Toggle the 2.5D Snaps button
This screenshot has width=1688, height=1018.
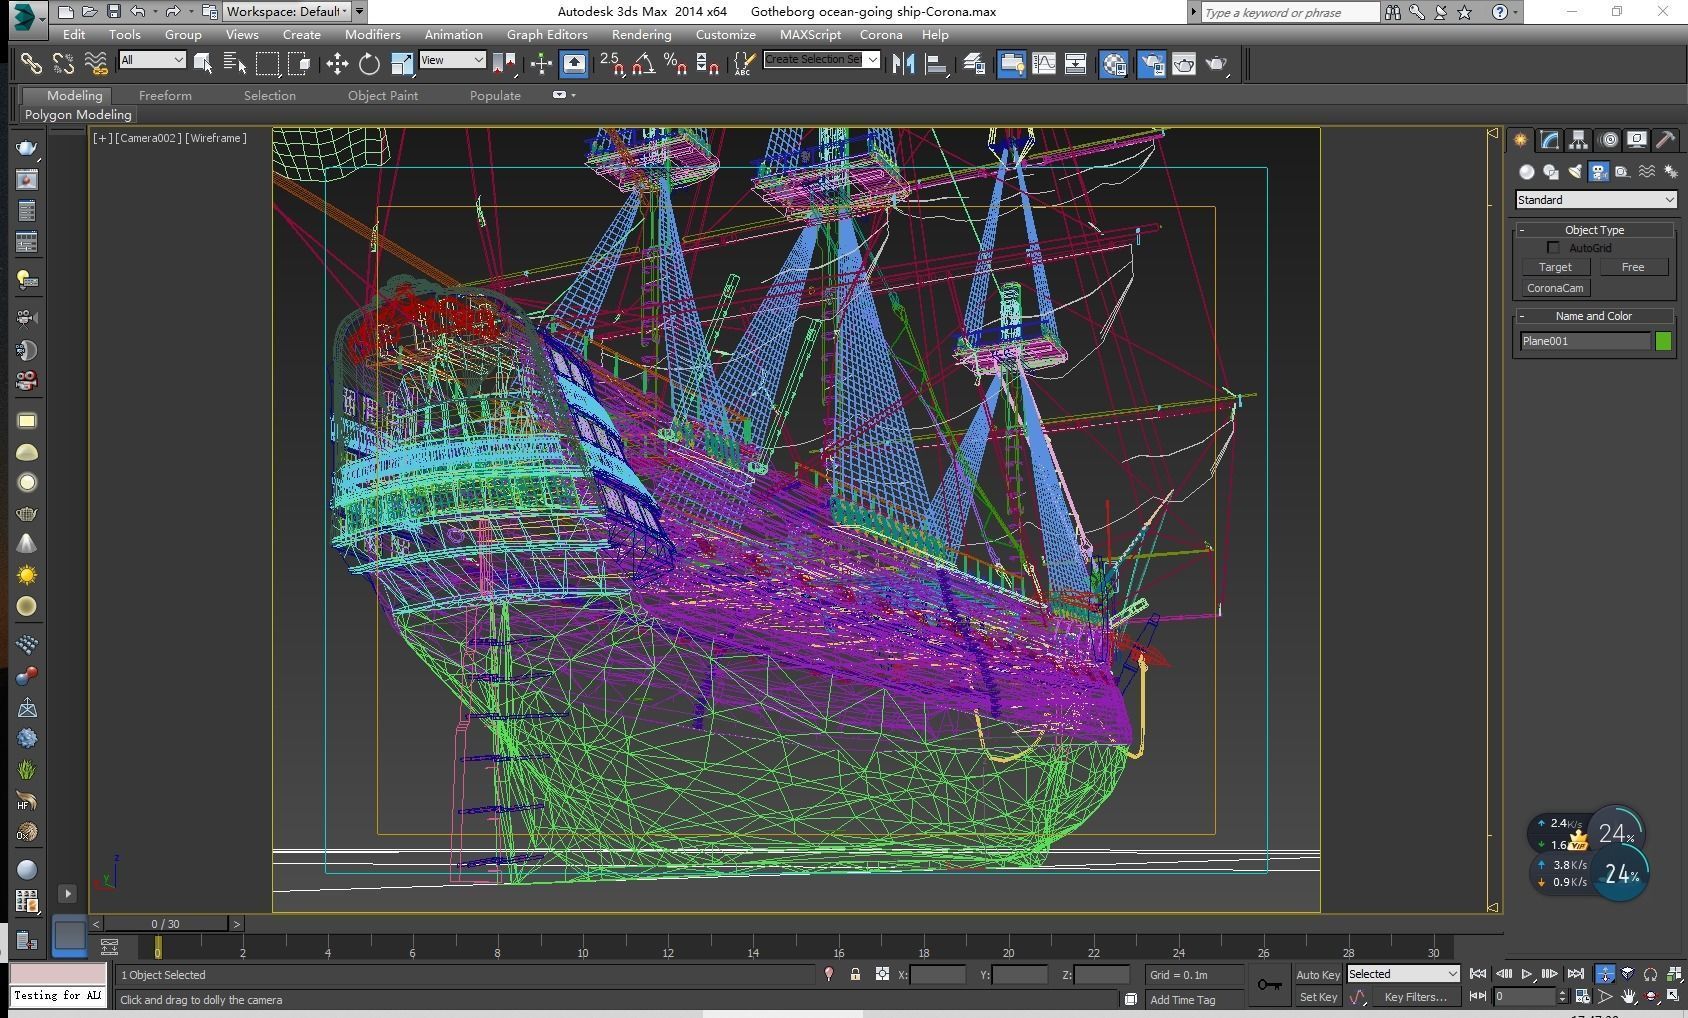[612, 64]
